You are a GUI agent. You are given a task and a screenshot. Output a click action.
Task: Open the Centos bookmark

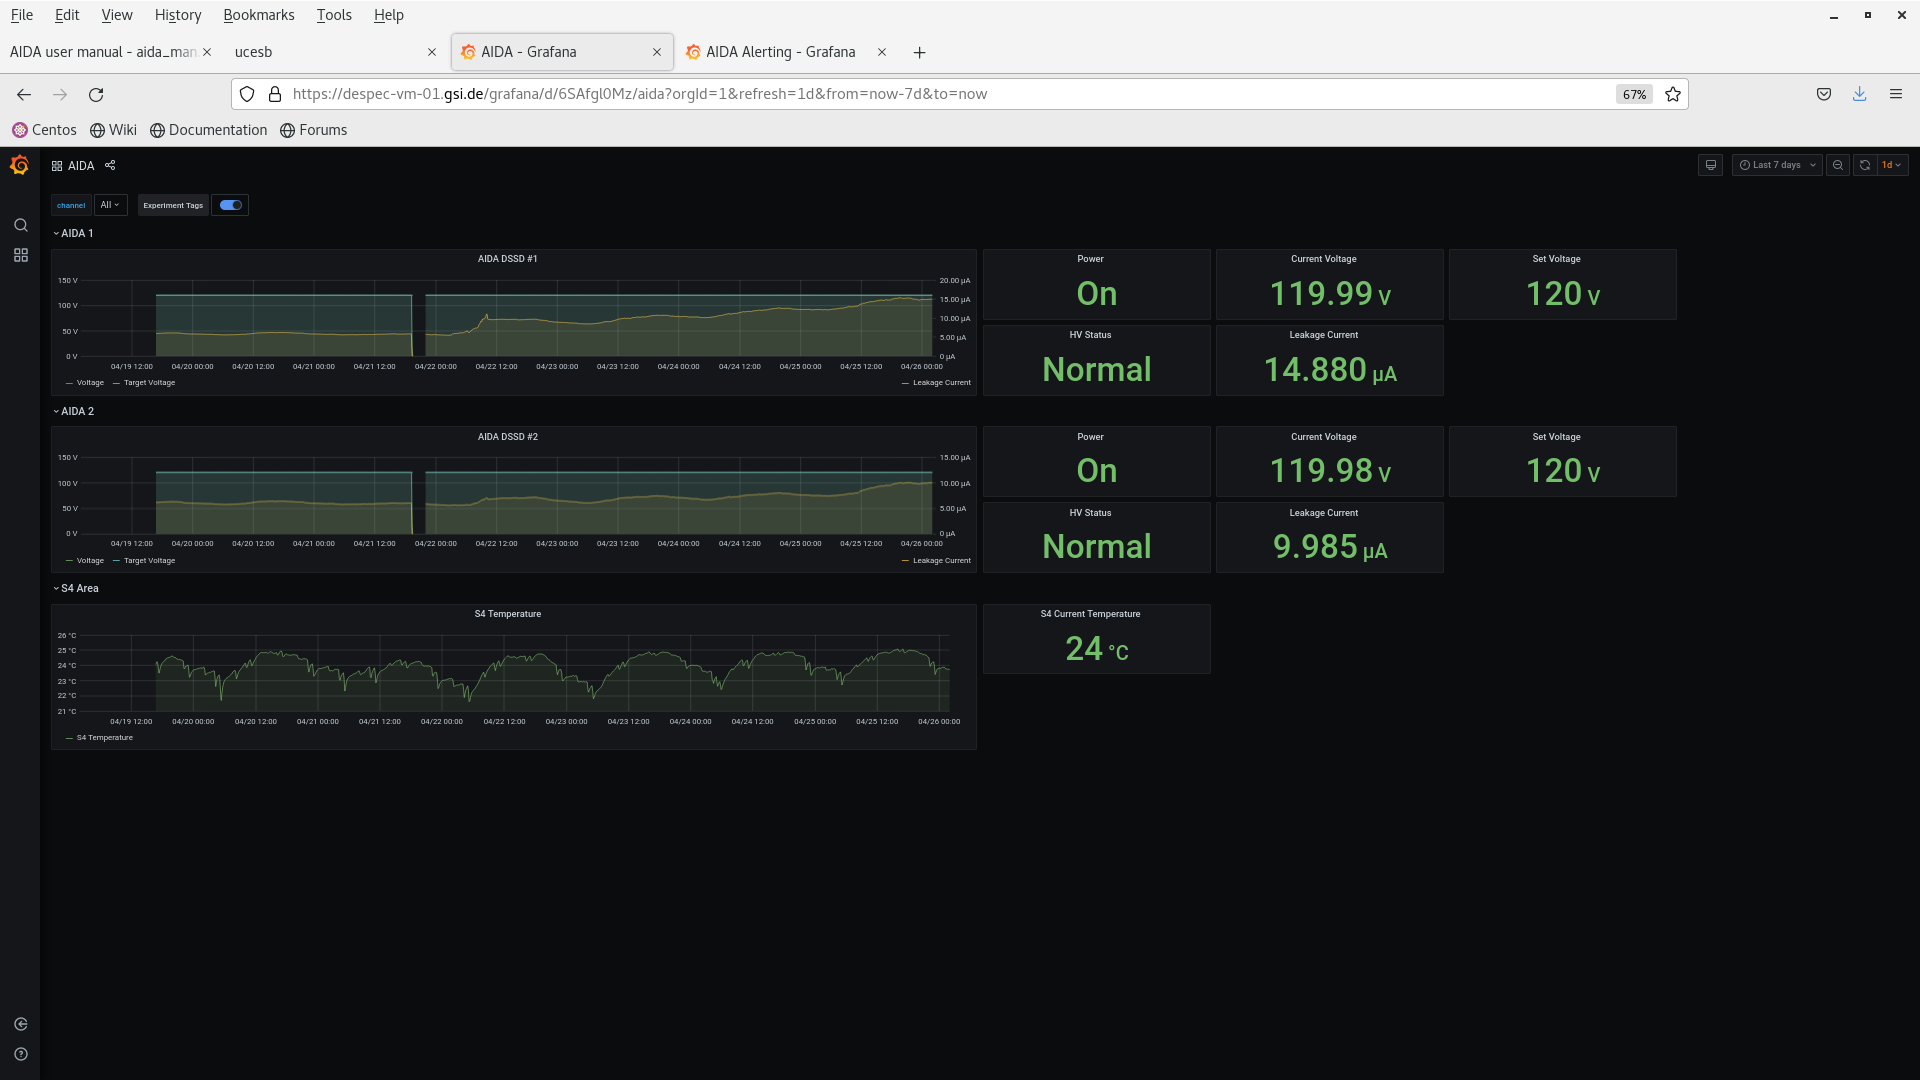[x=44, y=130]
